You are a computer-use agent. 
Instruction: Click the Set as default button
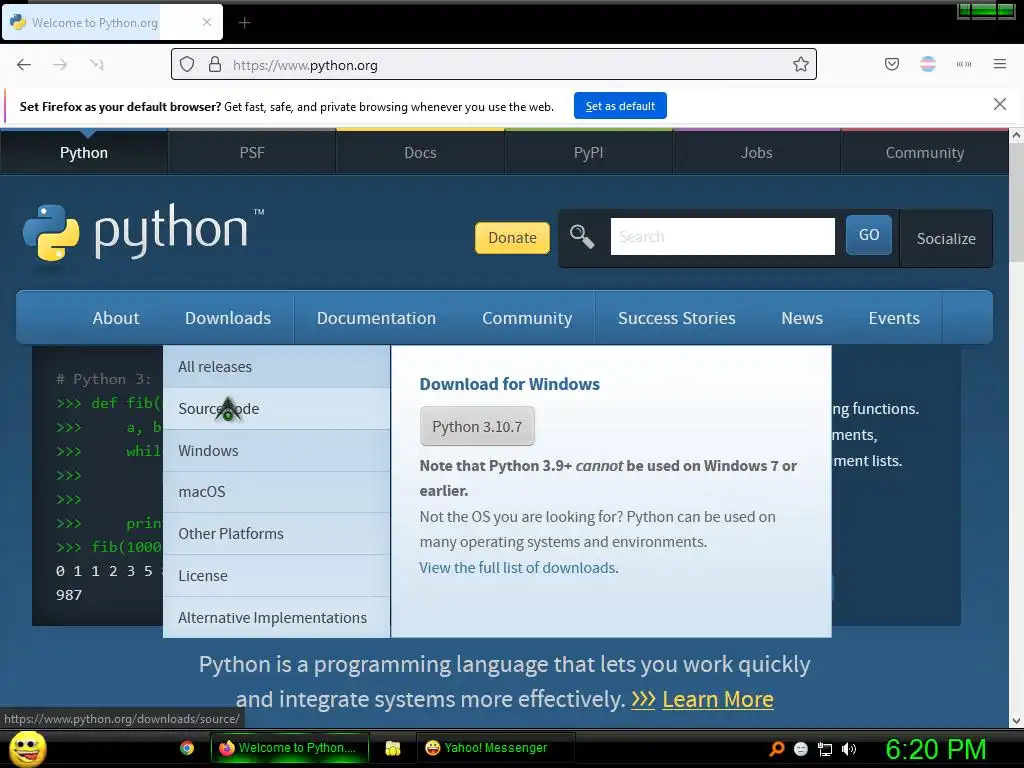[620, 106]
